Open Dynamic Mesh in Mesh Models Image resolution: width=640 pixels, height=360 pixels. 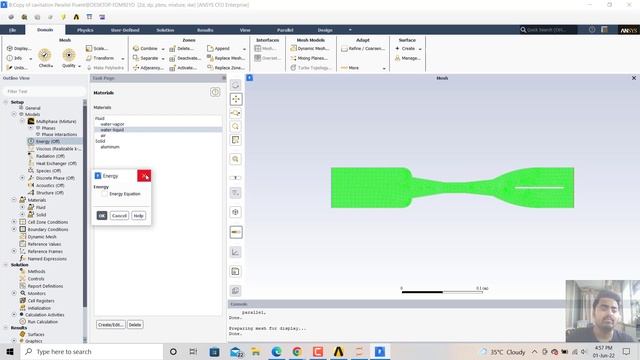point(309,49)
